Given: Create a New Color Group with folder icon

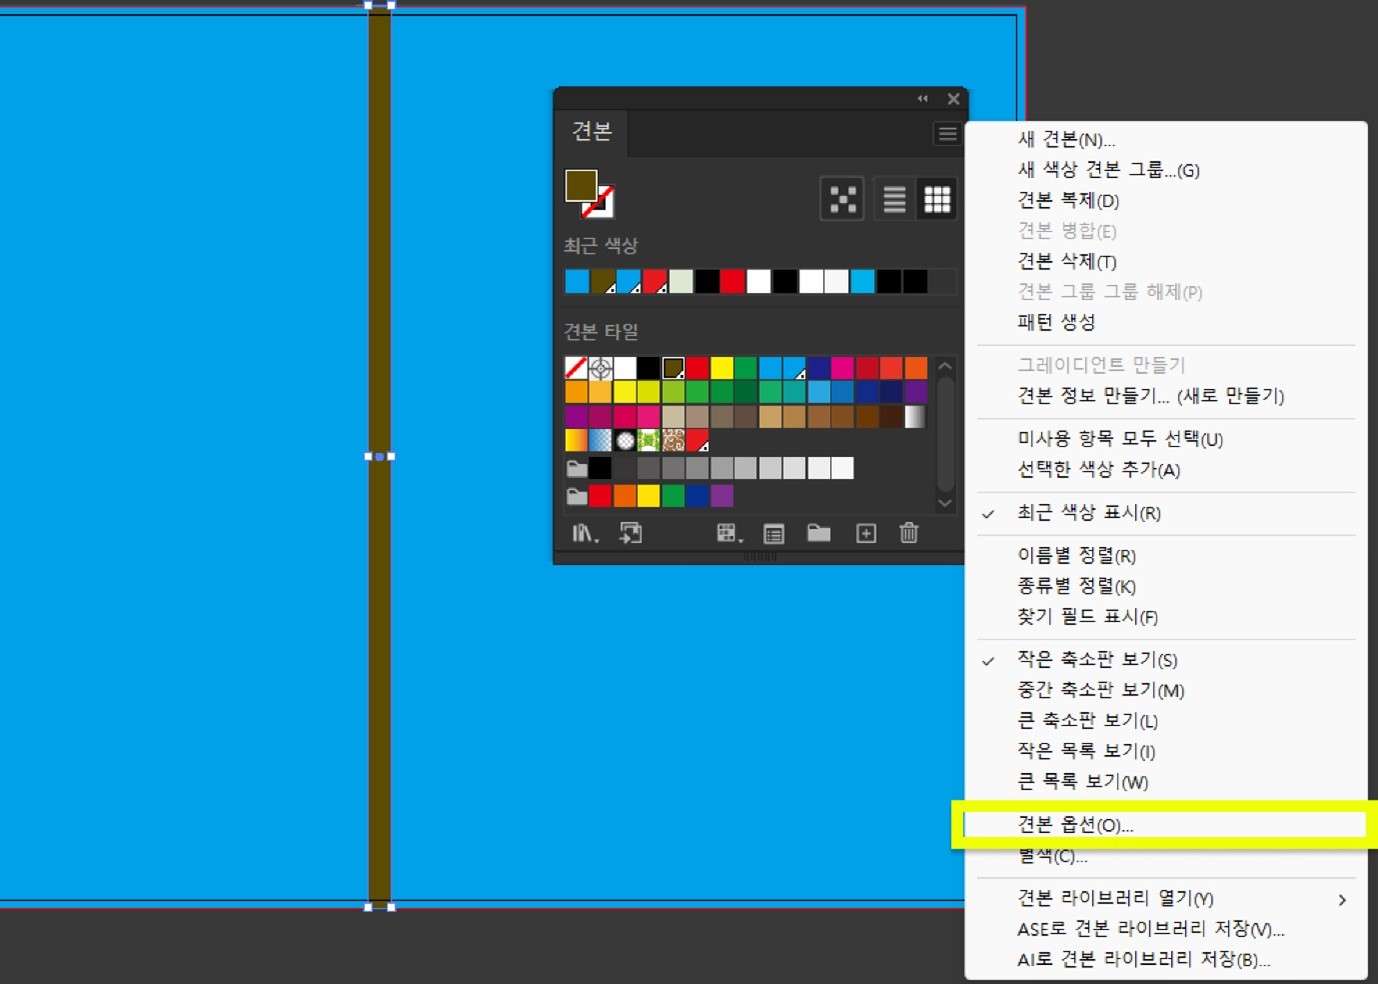Looking at the screenshot, I should (819, 534).
